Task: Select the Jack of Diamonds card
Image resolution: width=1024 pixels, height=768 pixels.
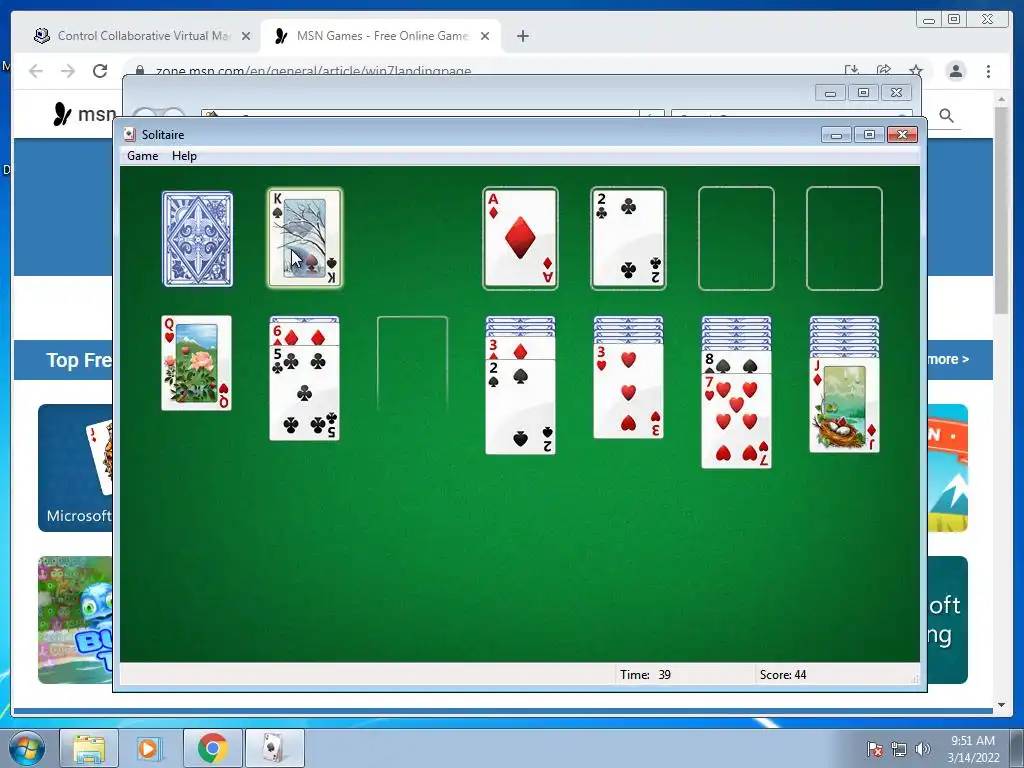Action: [x=844, y=406]
